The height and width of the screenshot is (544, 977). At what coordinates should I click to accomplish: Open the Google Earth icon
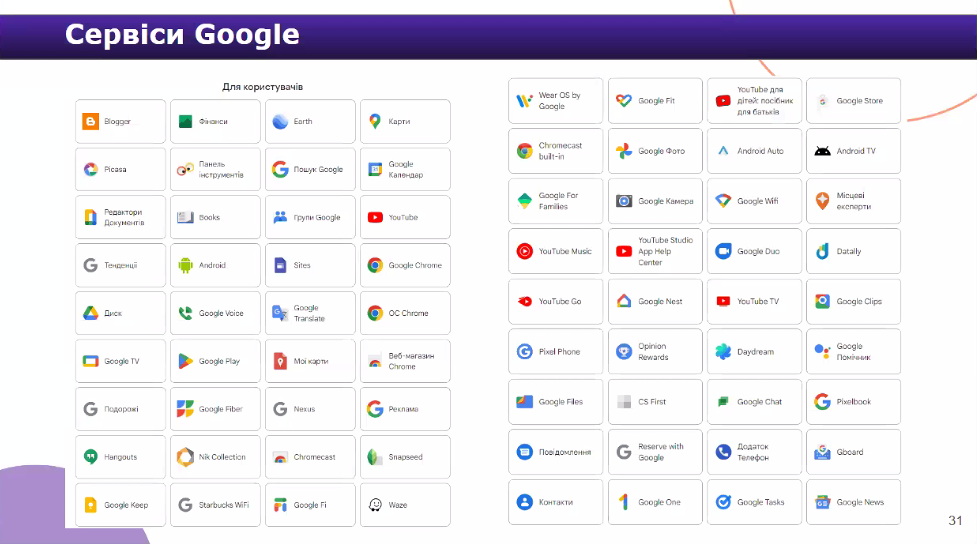click(x=279, y=122)
